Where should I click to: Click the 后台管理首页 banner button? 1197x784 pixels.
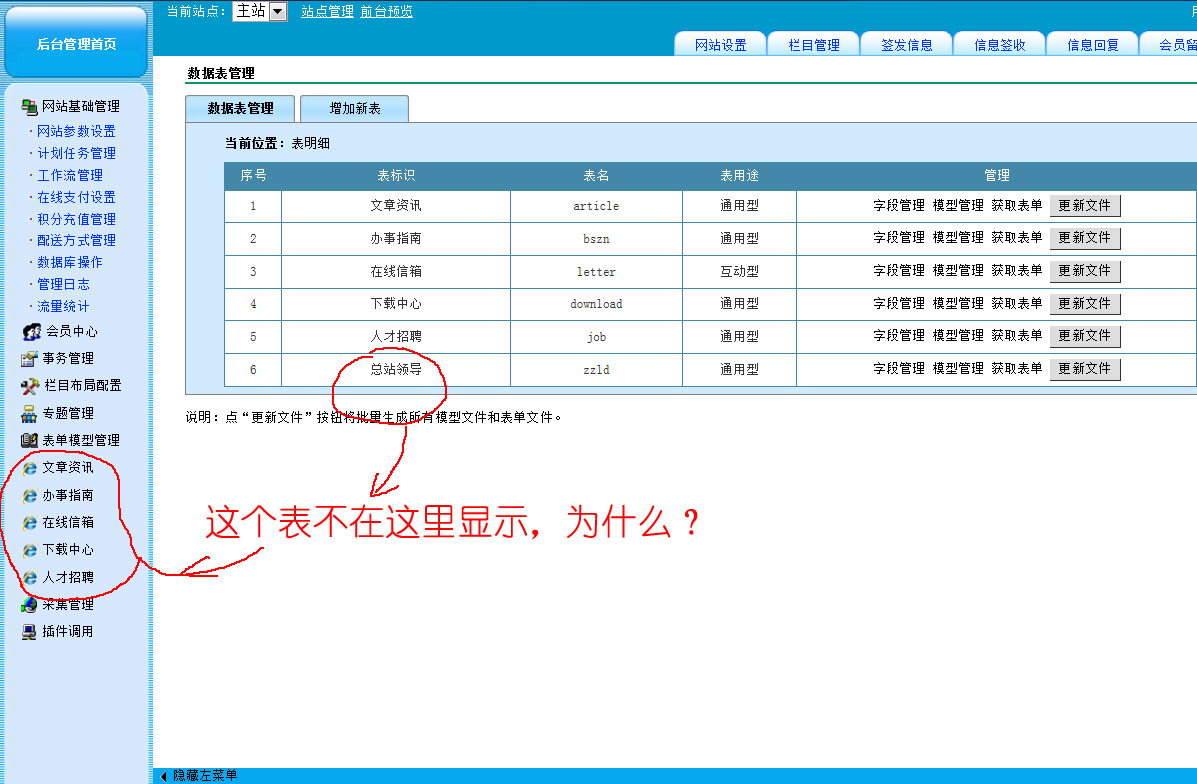76,44
